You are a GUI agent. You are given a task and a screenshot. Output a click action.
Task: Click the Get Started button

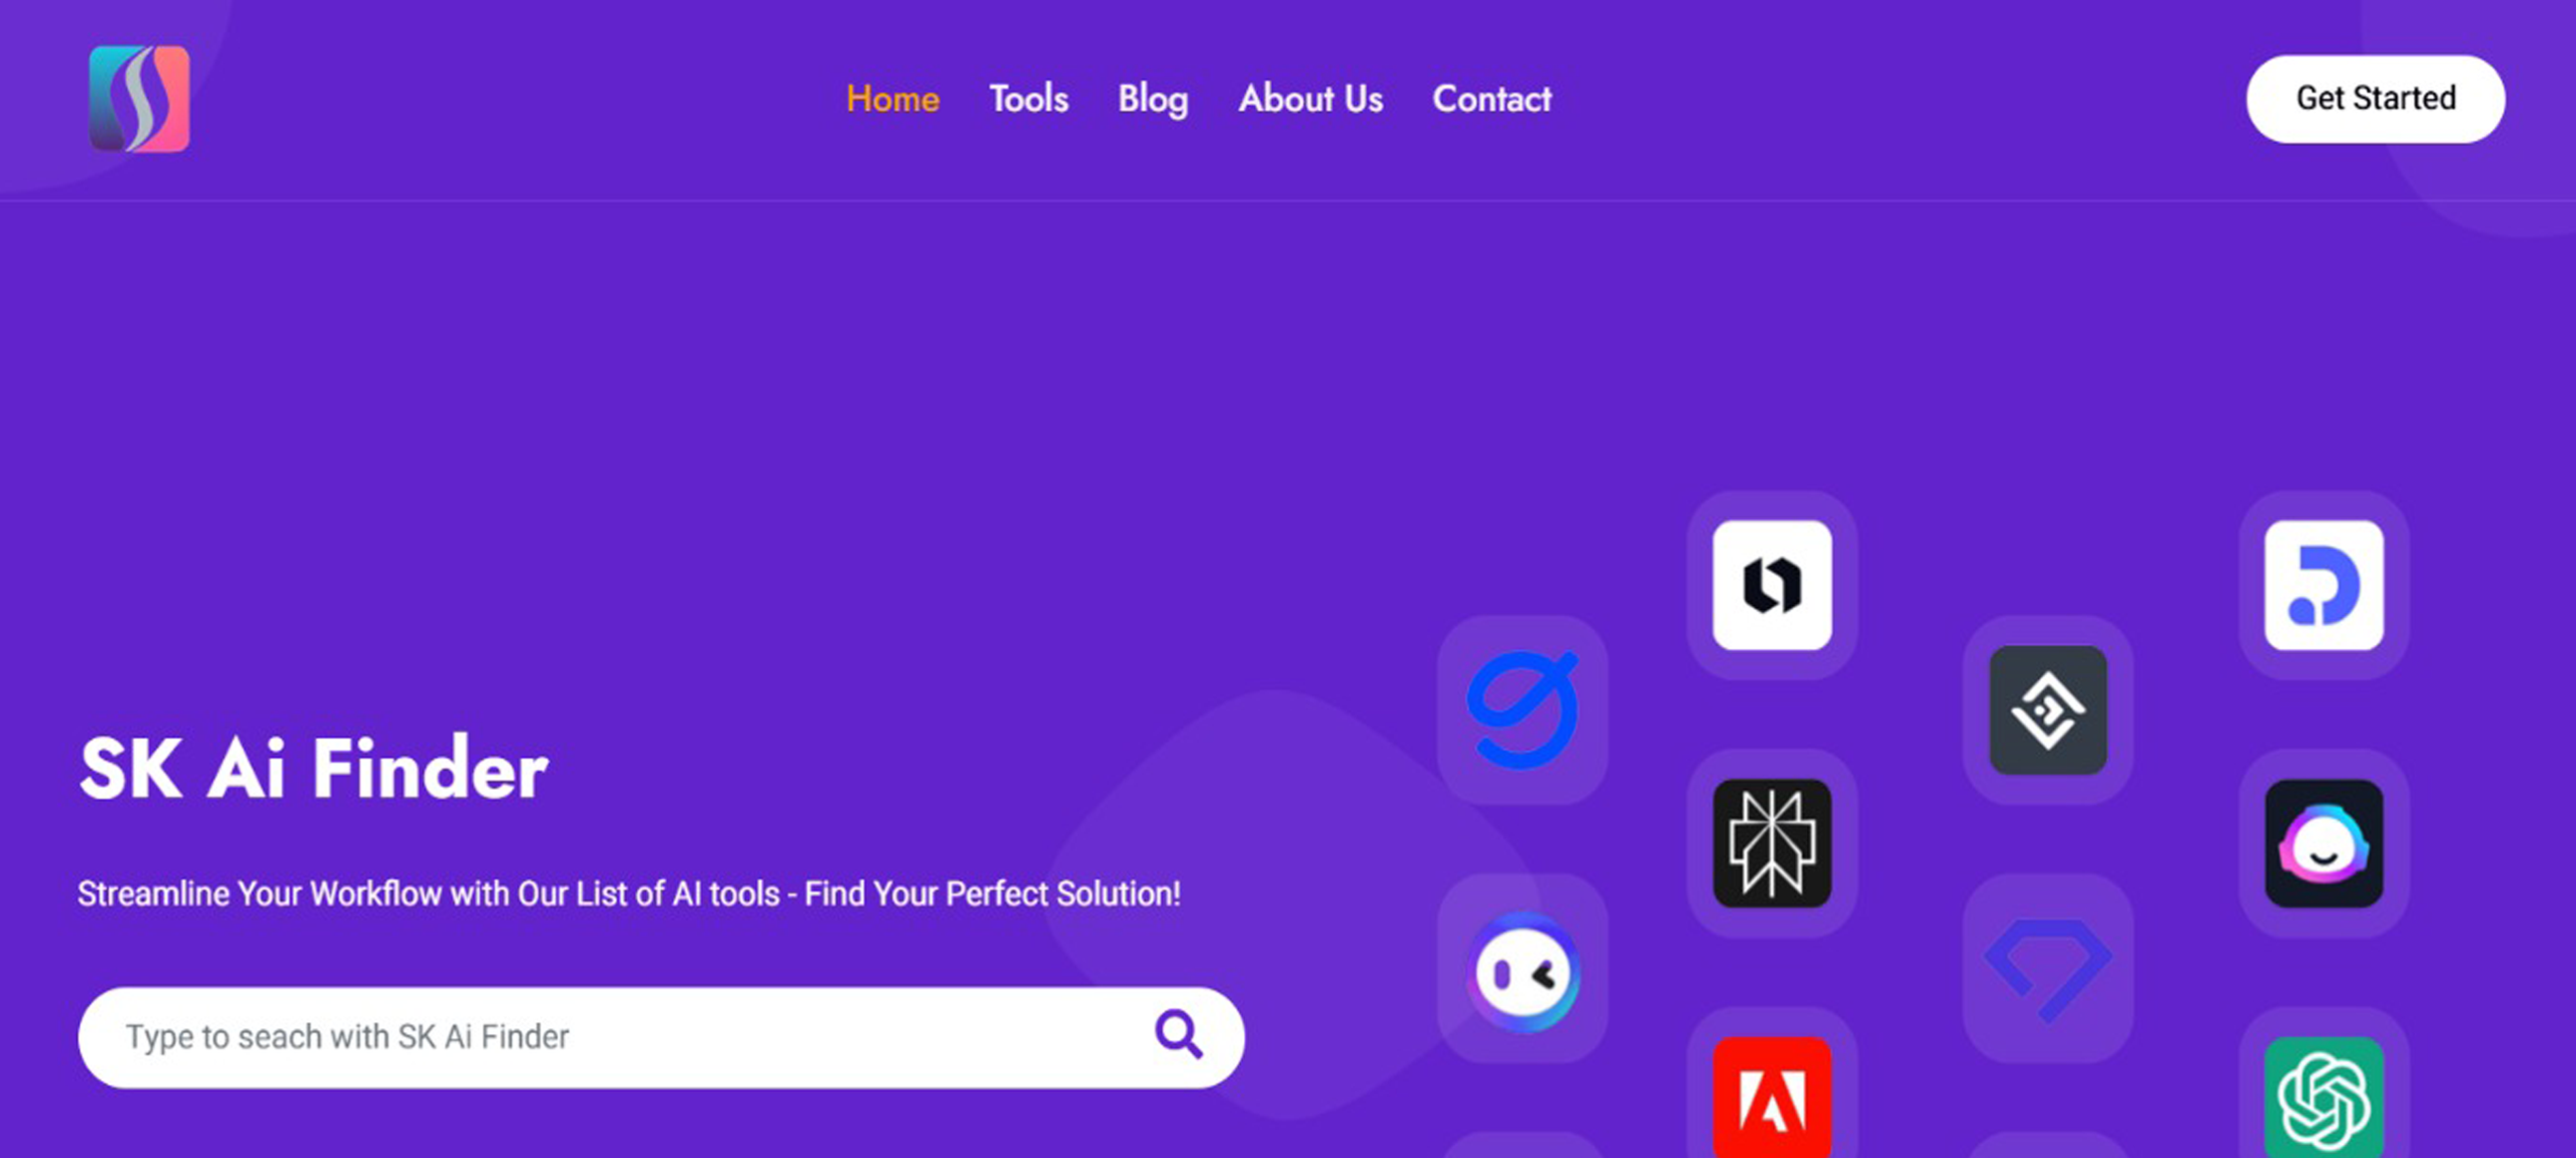[x=2377, y=99]
